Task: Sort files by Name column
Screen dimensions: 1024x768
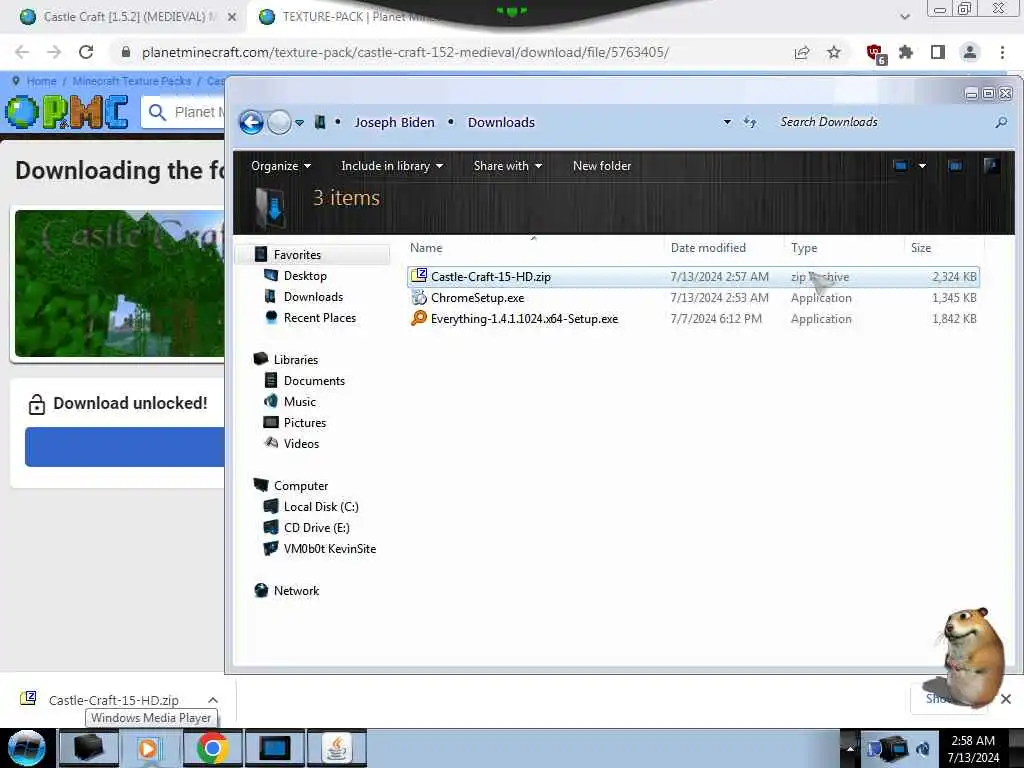Action: (426, 248)
